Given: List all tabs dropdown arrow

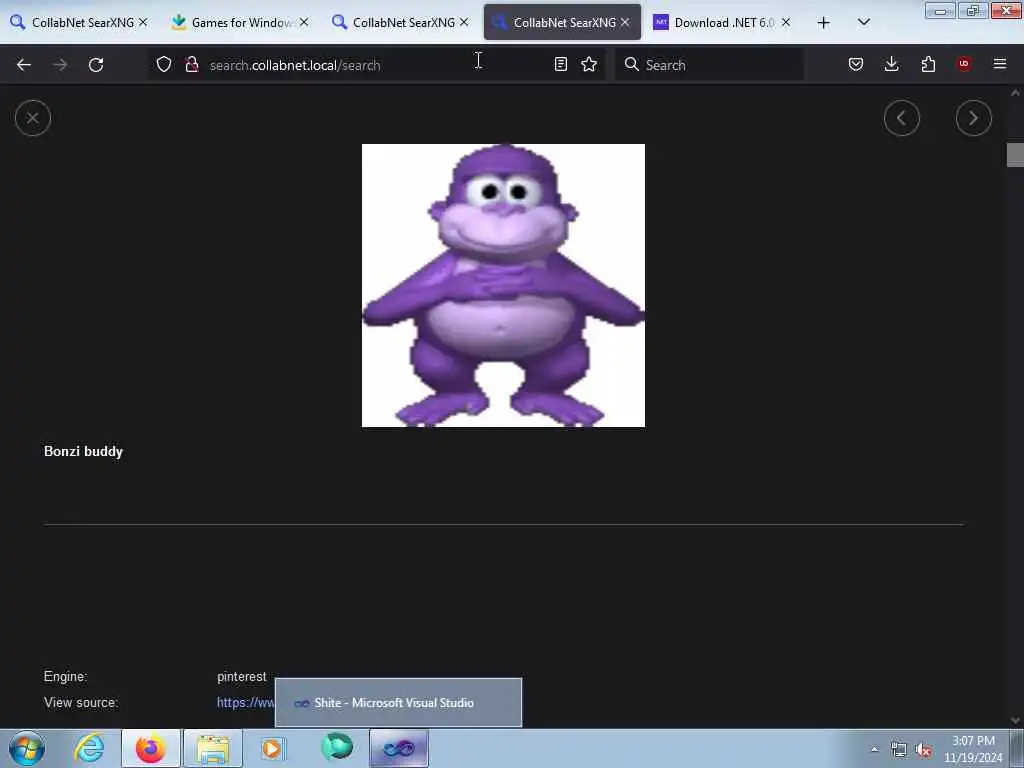Looking at the screenshot, I should point(863,22).
